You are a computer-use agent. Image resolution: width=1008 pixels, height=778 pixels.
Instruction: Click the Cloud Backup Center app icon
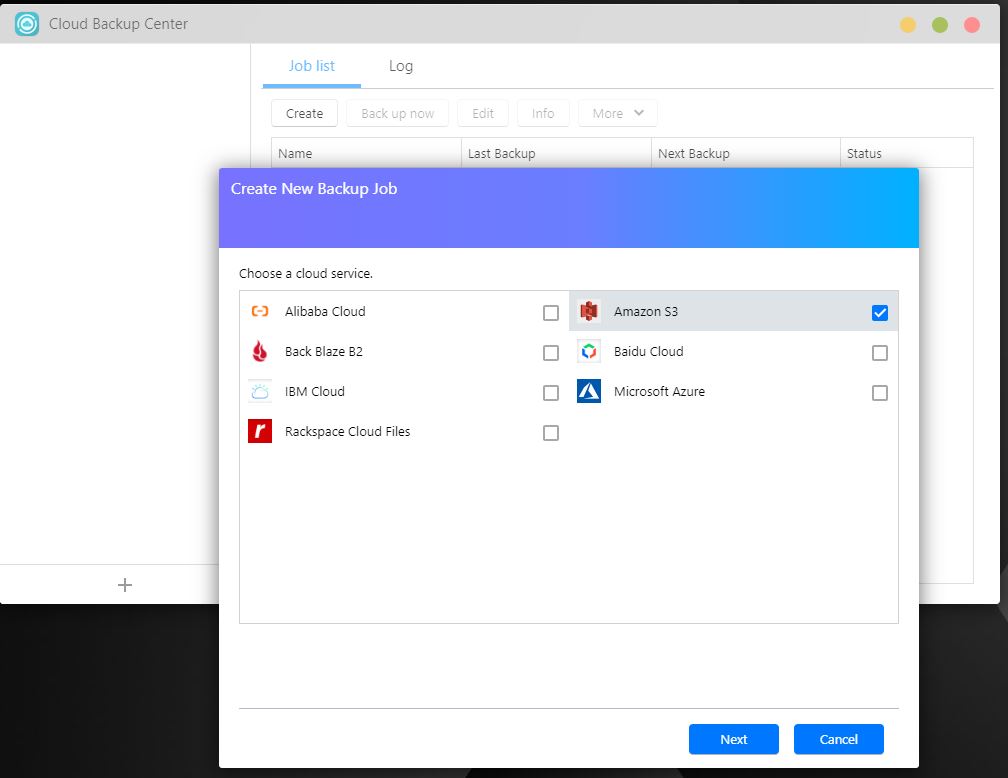(x=27, y=24)
